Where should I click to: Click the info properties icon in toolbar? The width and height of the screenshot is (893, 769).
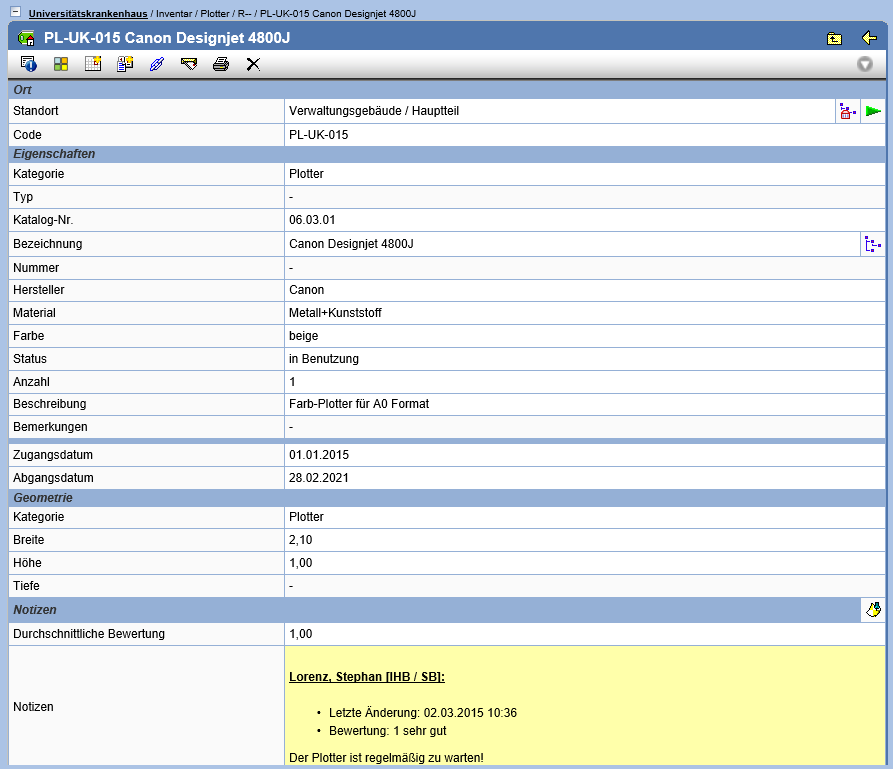coord(29,64)
